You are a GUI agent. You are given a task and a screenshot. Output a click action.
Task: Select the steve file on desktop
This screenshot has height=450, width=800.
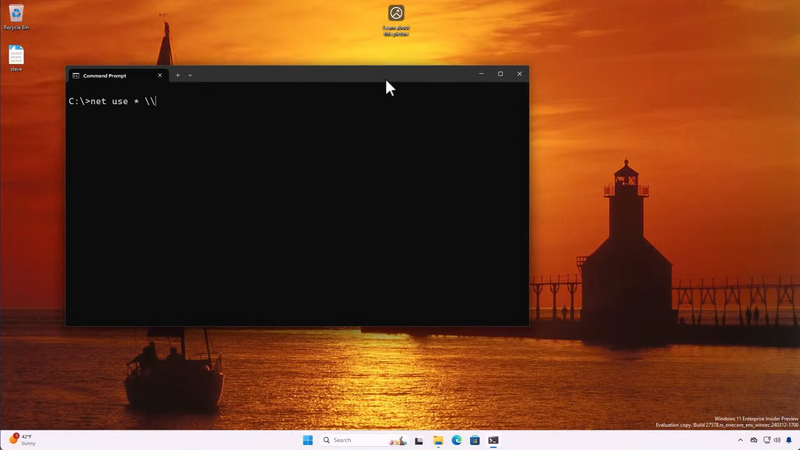[x=16, y=56]
